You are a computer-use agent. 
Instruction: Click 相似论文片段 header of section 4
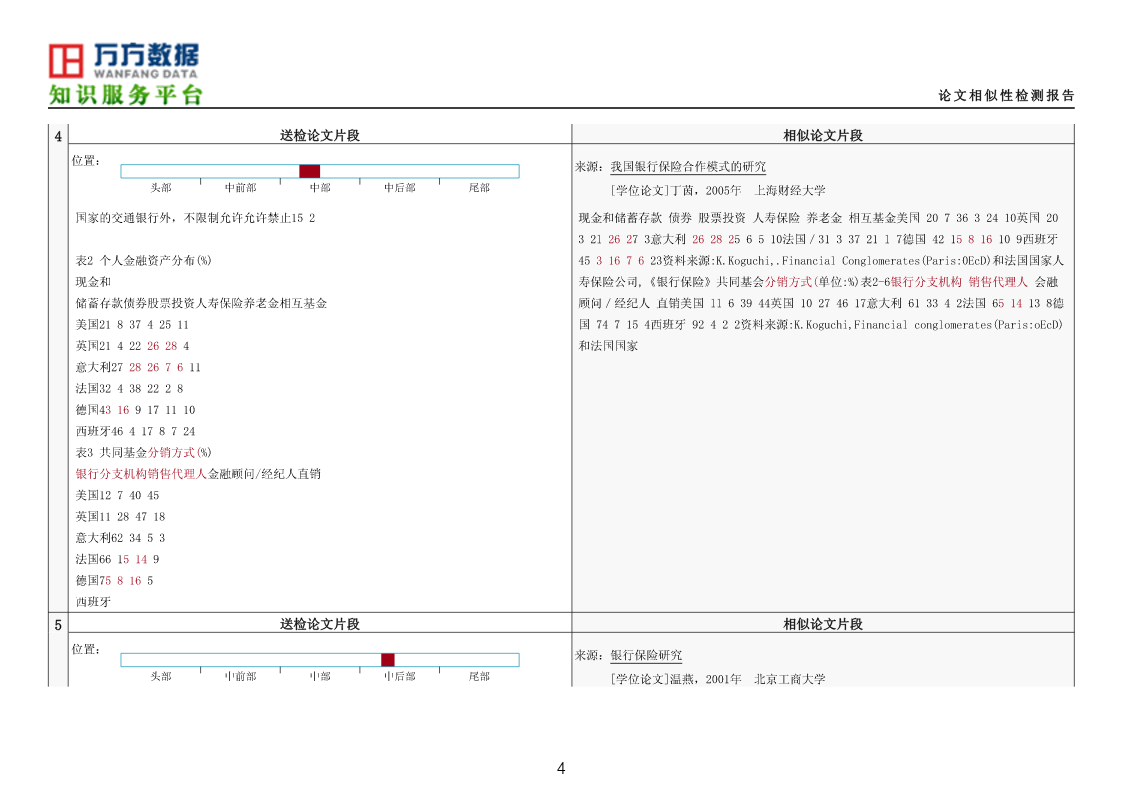823,135
